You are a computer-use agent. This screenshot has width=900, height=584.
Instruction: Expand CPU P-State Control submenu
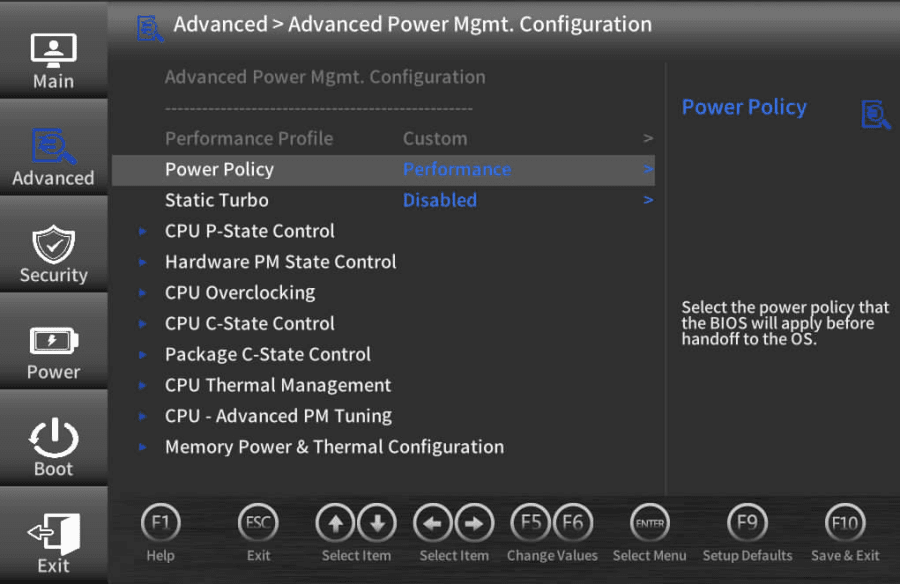pyautogui.click(x=250, y=231)
